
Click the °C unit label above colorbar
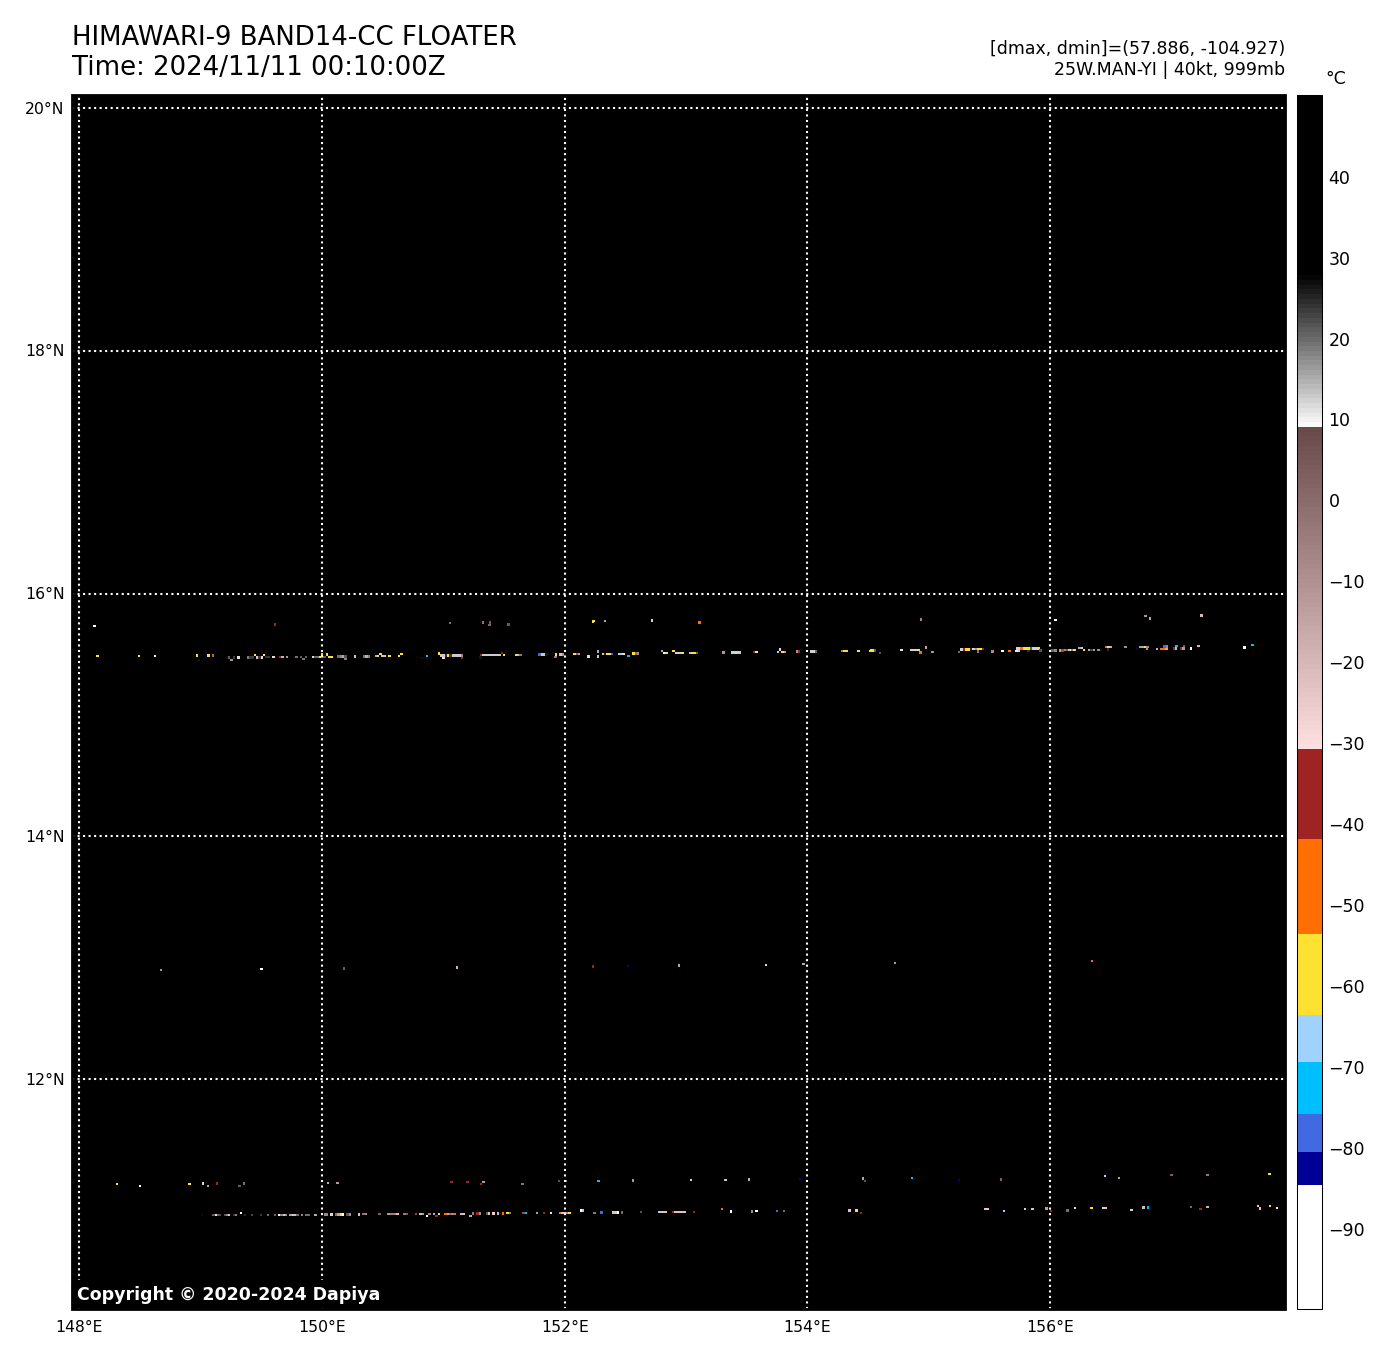point(1335,78)
